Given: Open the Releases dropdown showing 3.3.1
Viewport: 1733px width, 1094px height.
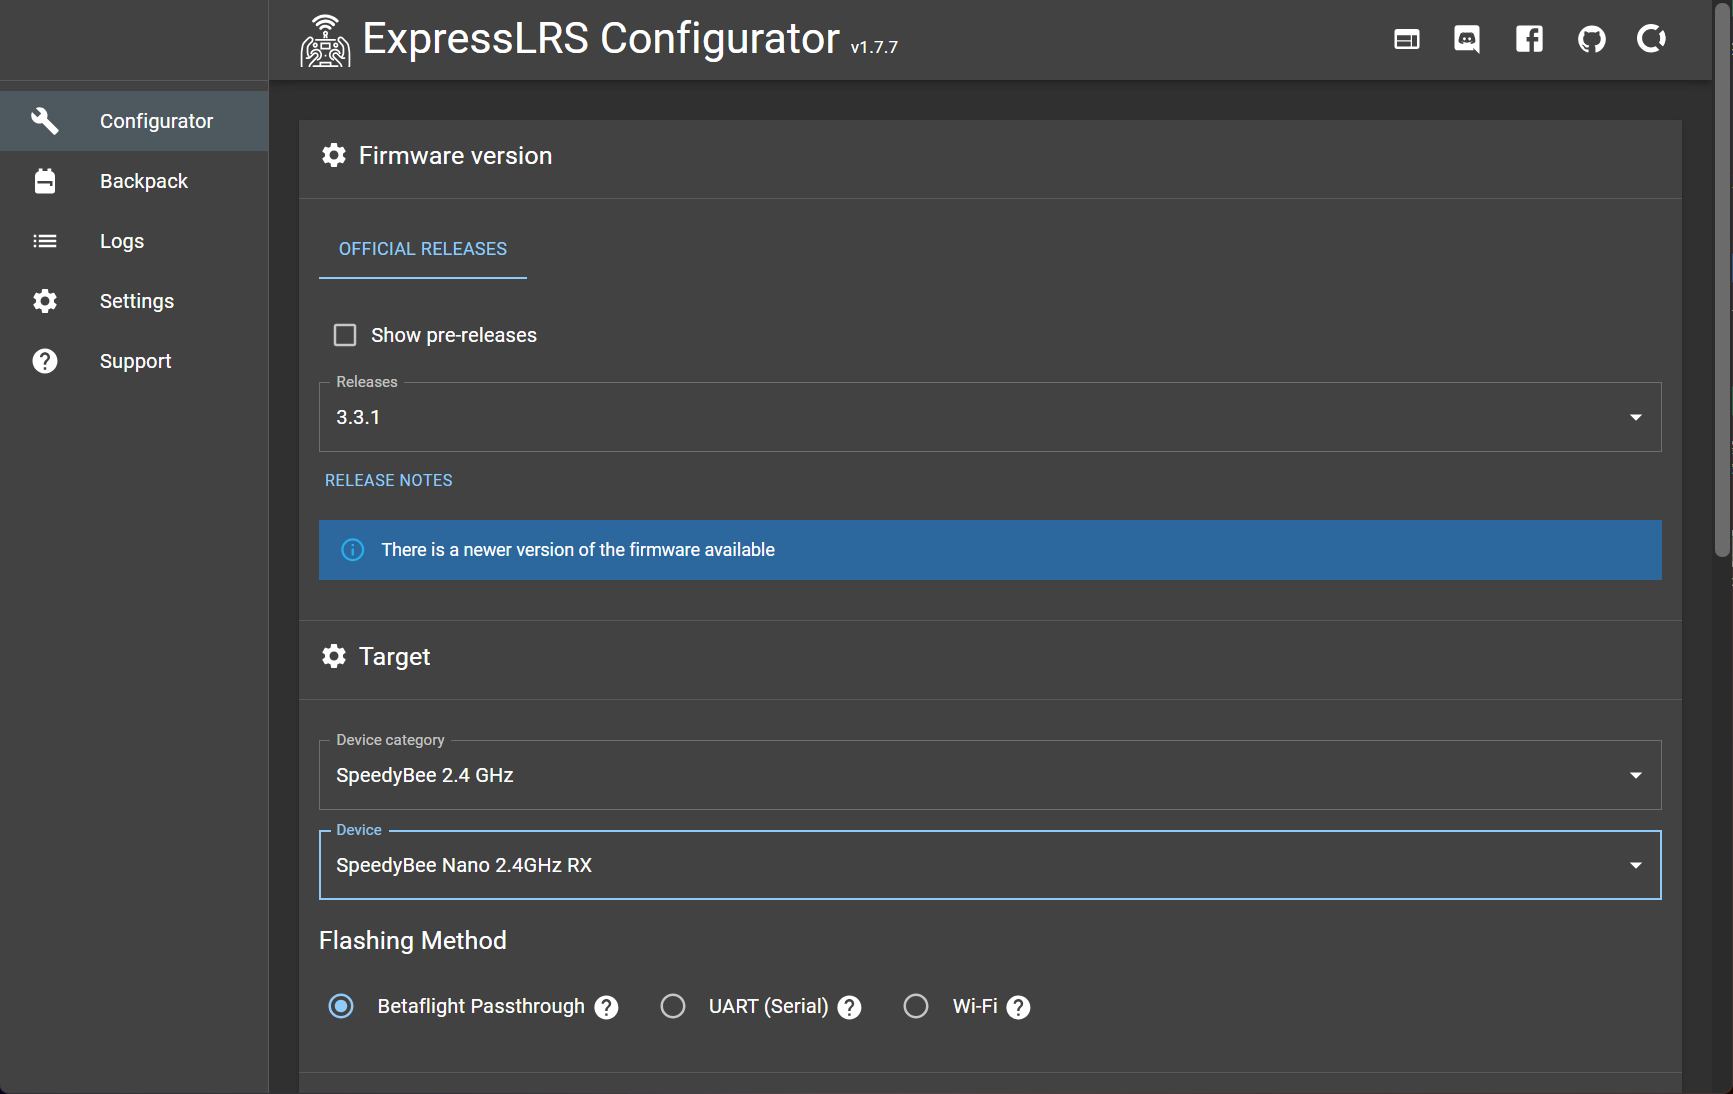Looking at the screenshot, I should 990,417.
